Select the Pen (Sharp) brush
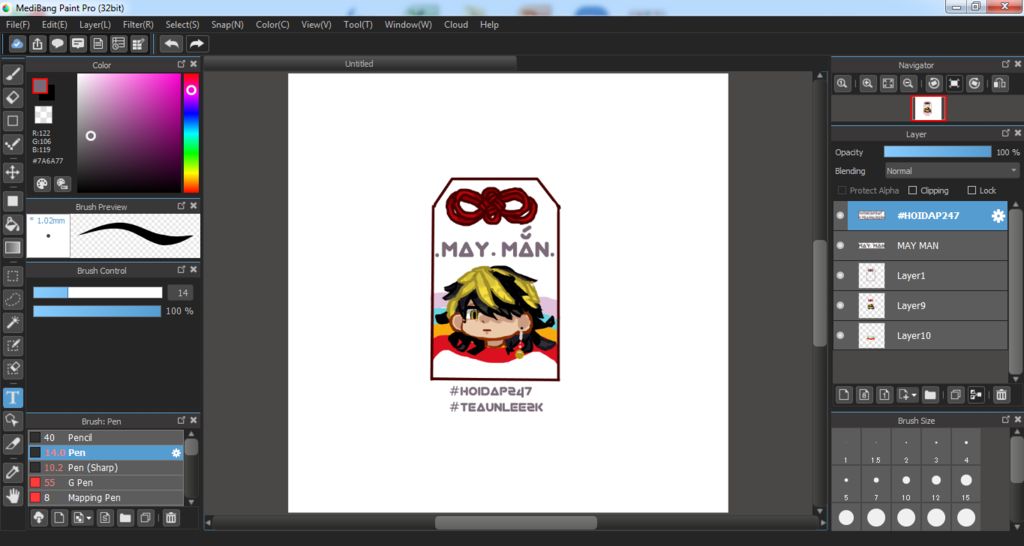Screen dimensions: 1024x546 106,468
